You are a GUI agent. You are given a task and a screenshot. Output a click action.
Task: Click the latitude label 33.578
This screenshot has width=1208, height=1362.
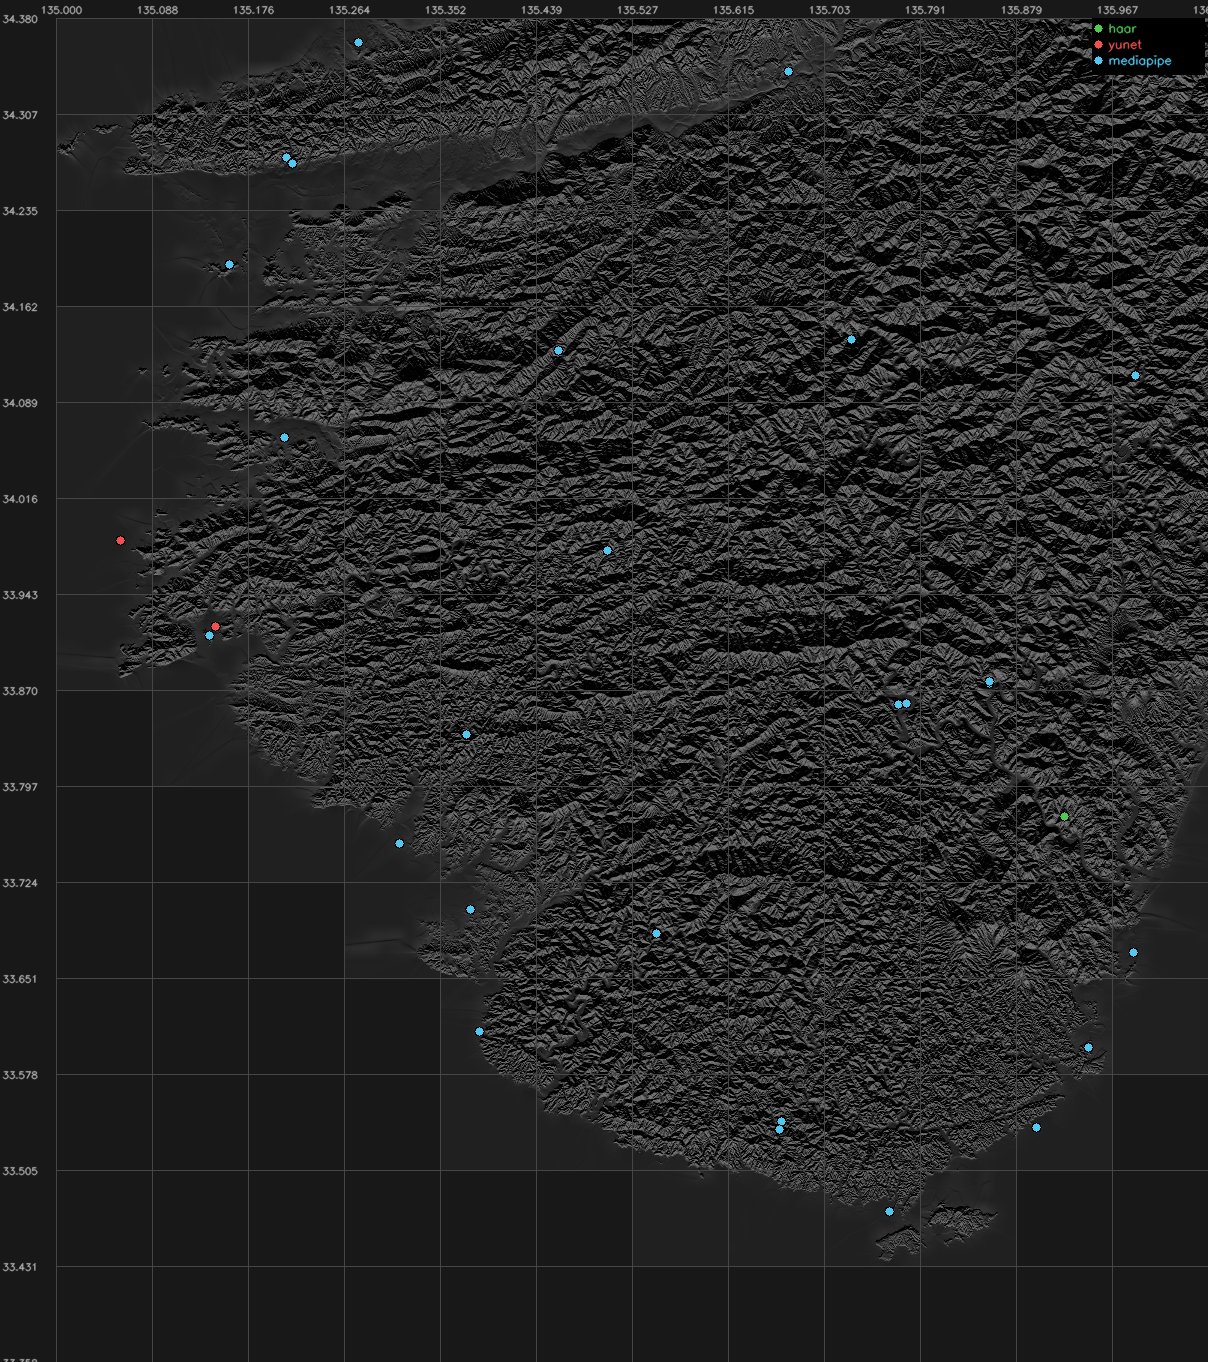click(x=20, y=1075)
